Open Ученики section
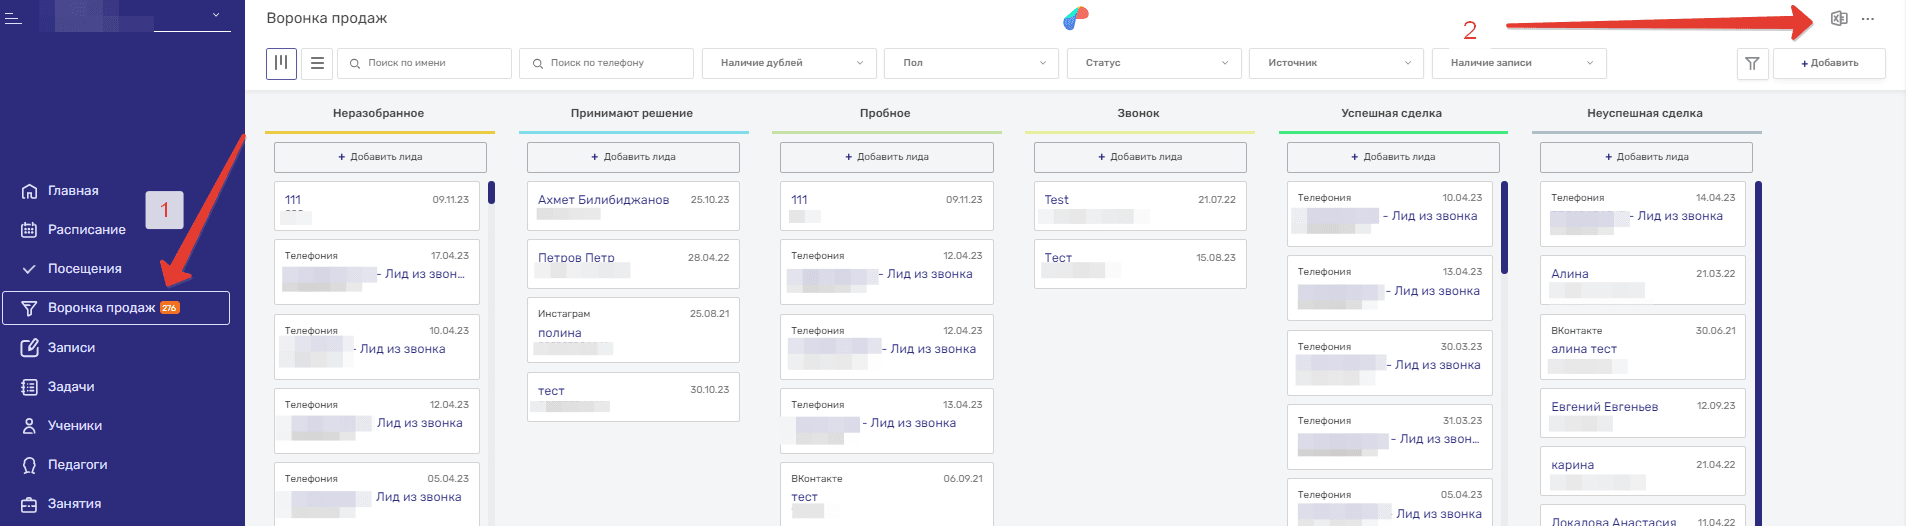Image resolution: width=1906 pixels, height=526 pixels. coord(74,426)
